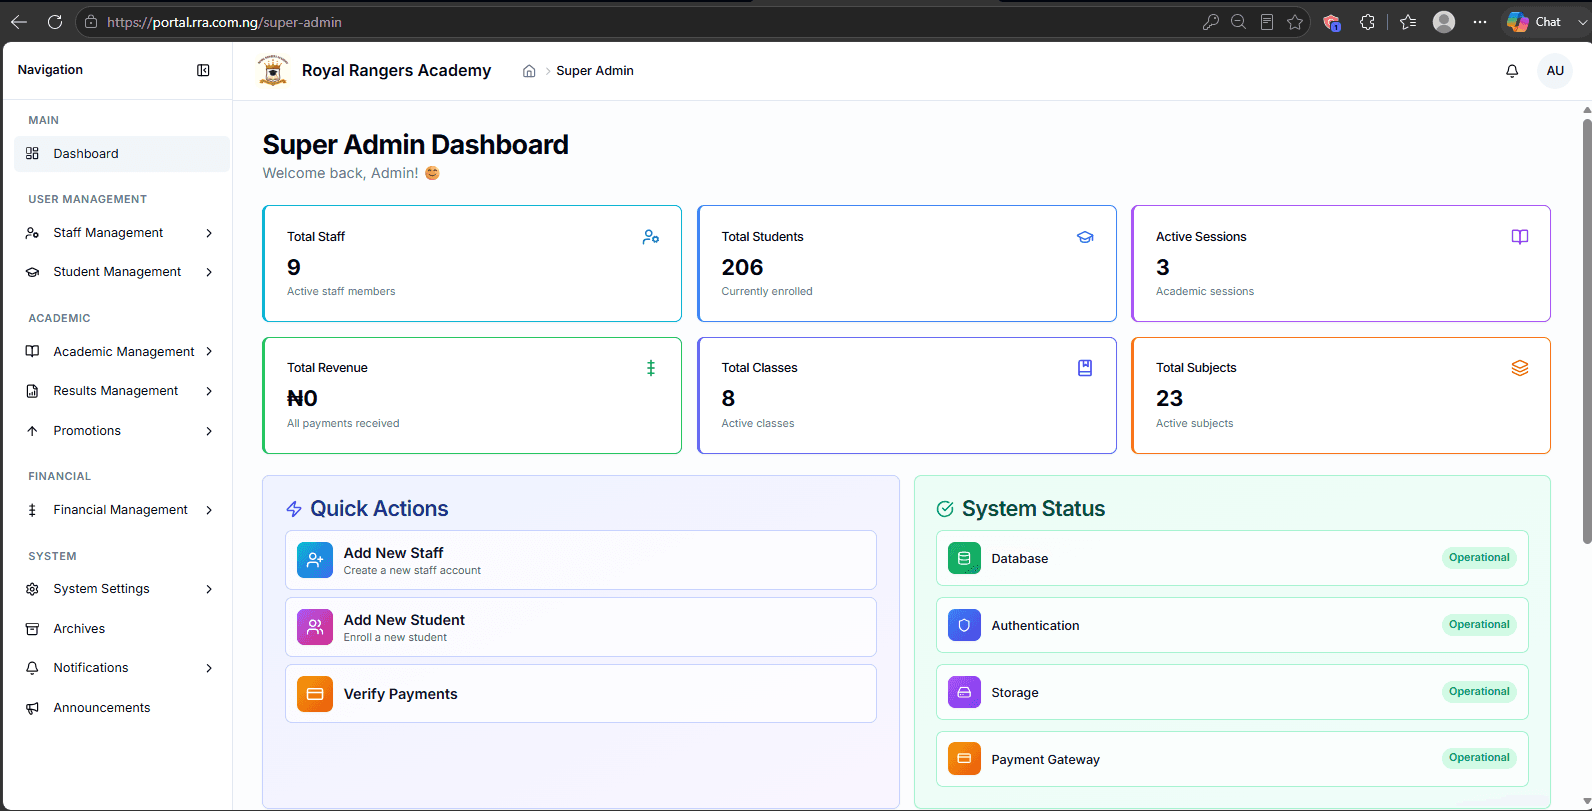Image resolution: width=1592 pixels, height=811 pixels.
Task: Click the check circle beside System Status
Action: (945, 509)
